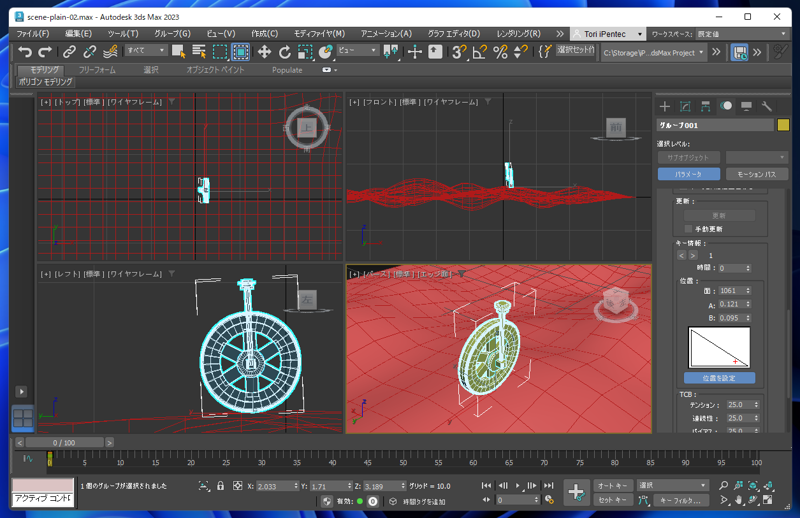Select the Rotate tool
800x518 pixels.
[285, 52]
